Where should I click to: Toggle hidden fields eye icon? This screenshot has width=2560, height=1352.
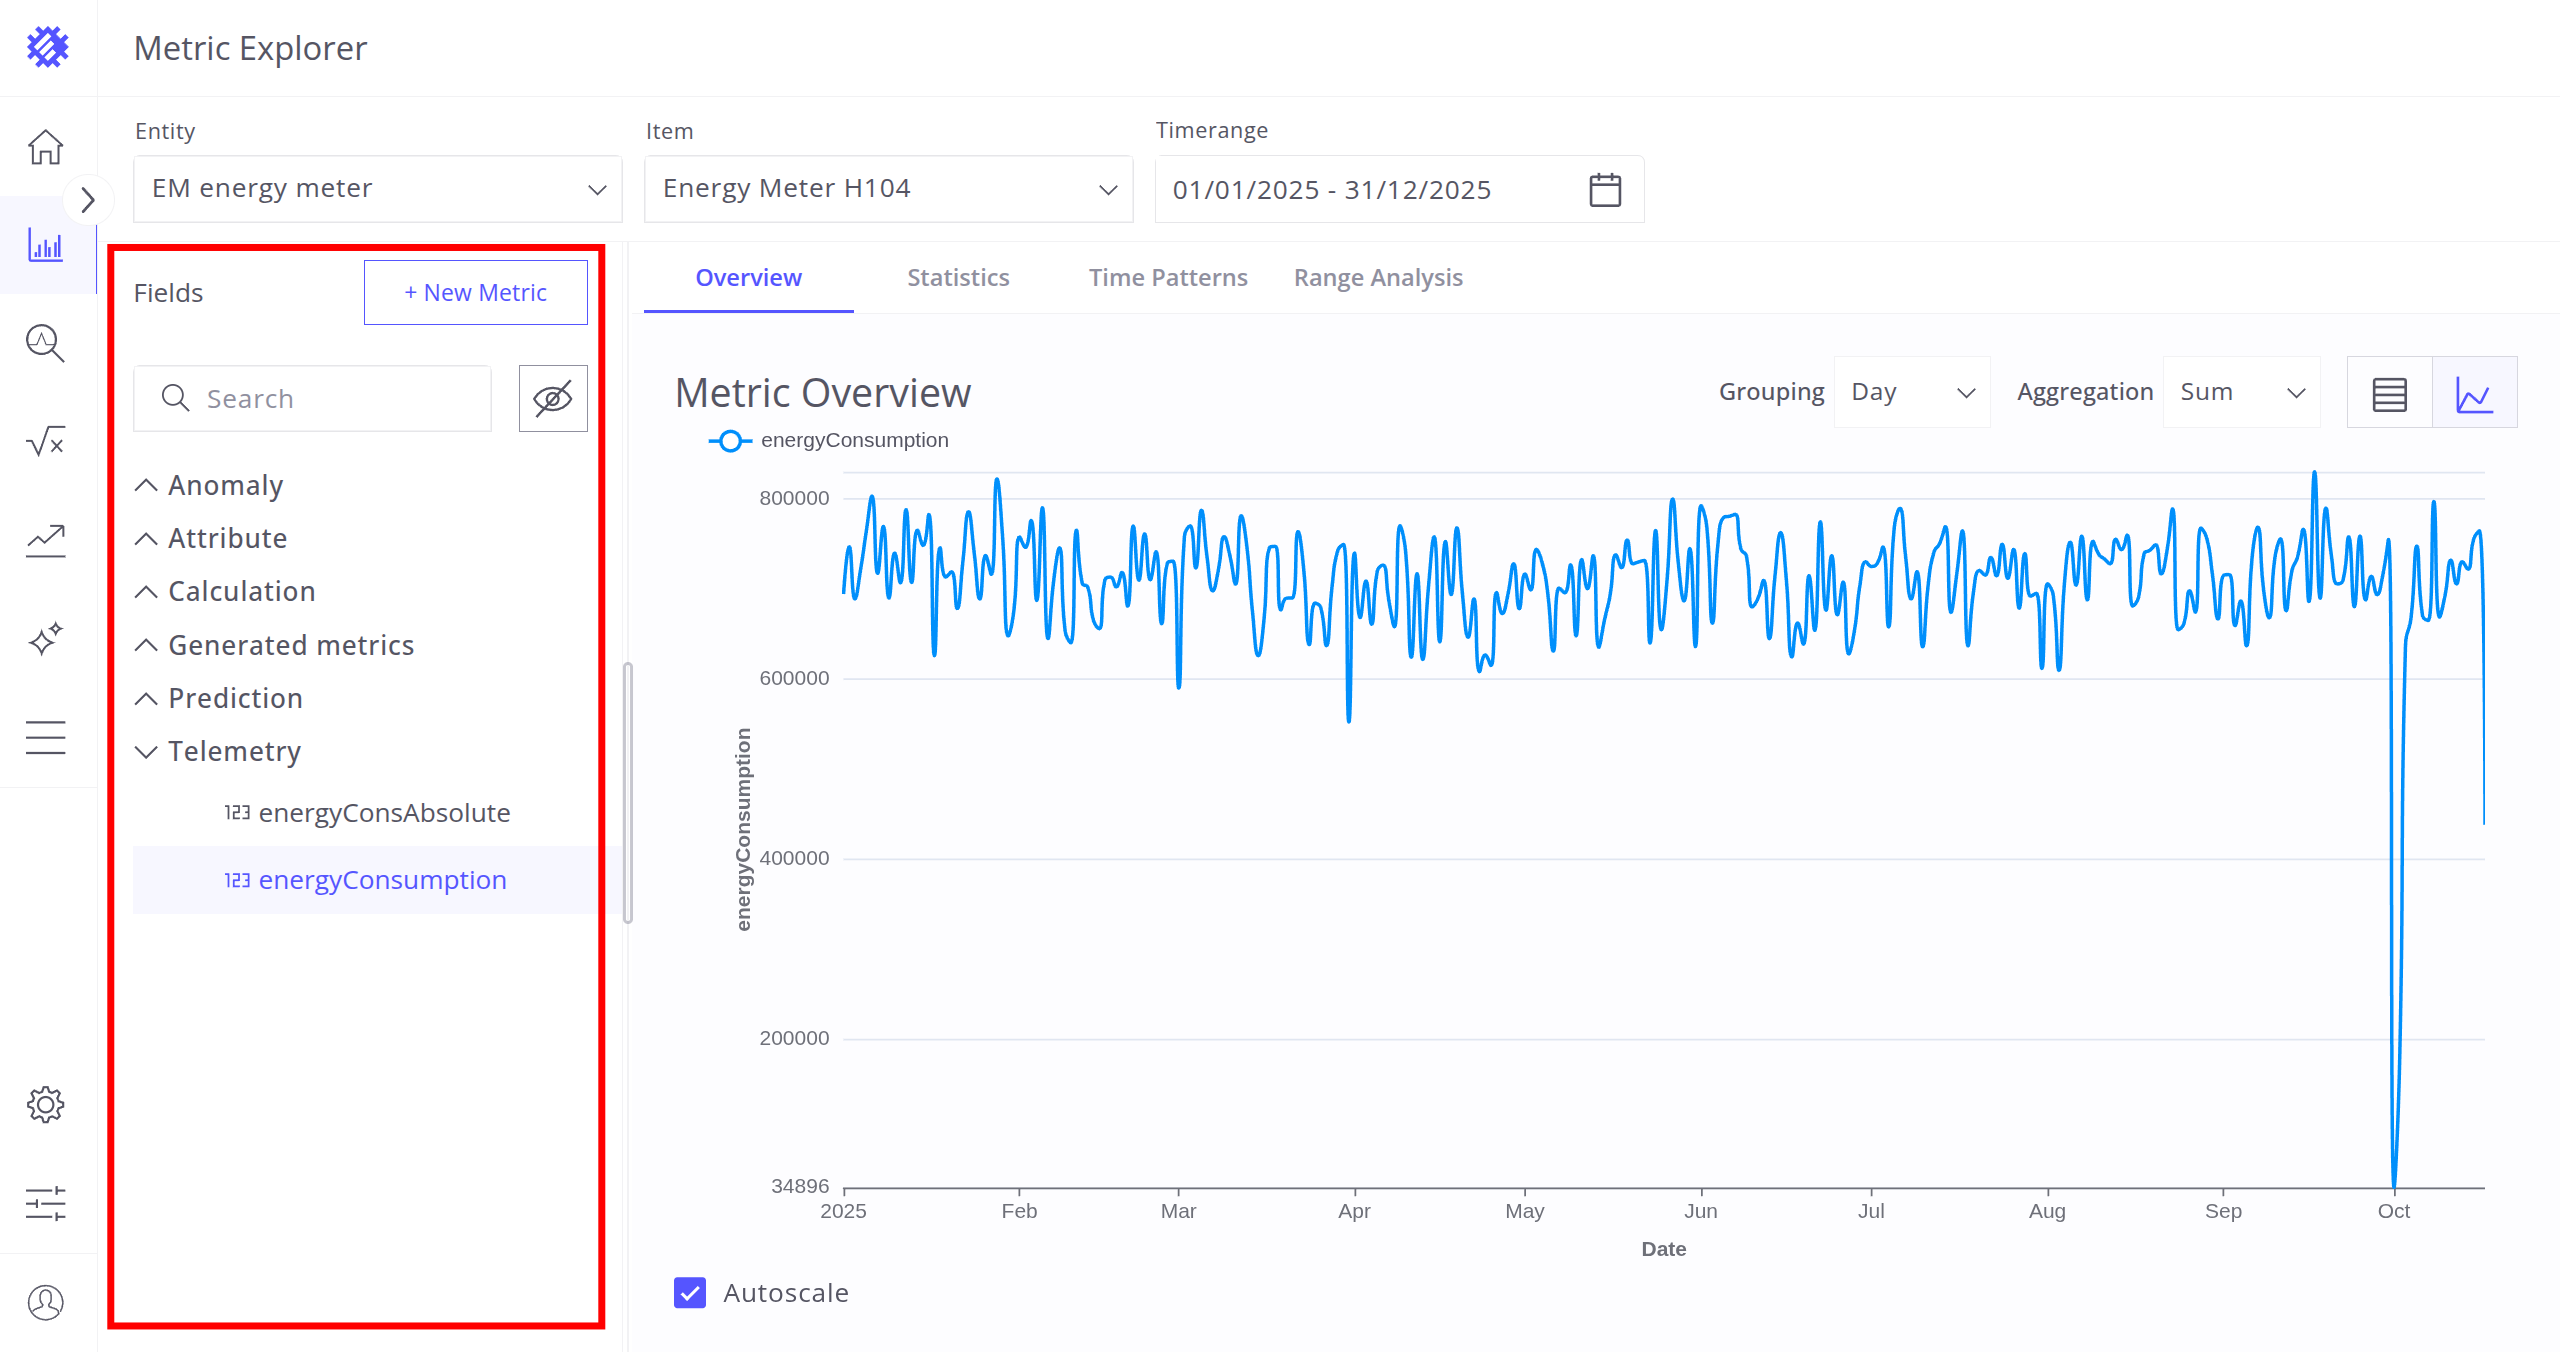click(x=553, y=399)
